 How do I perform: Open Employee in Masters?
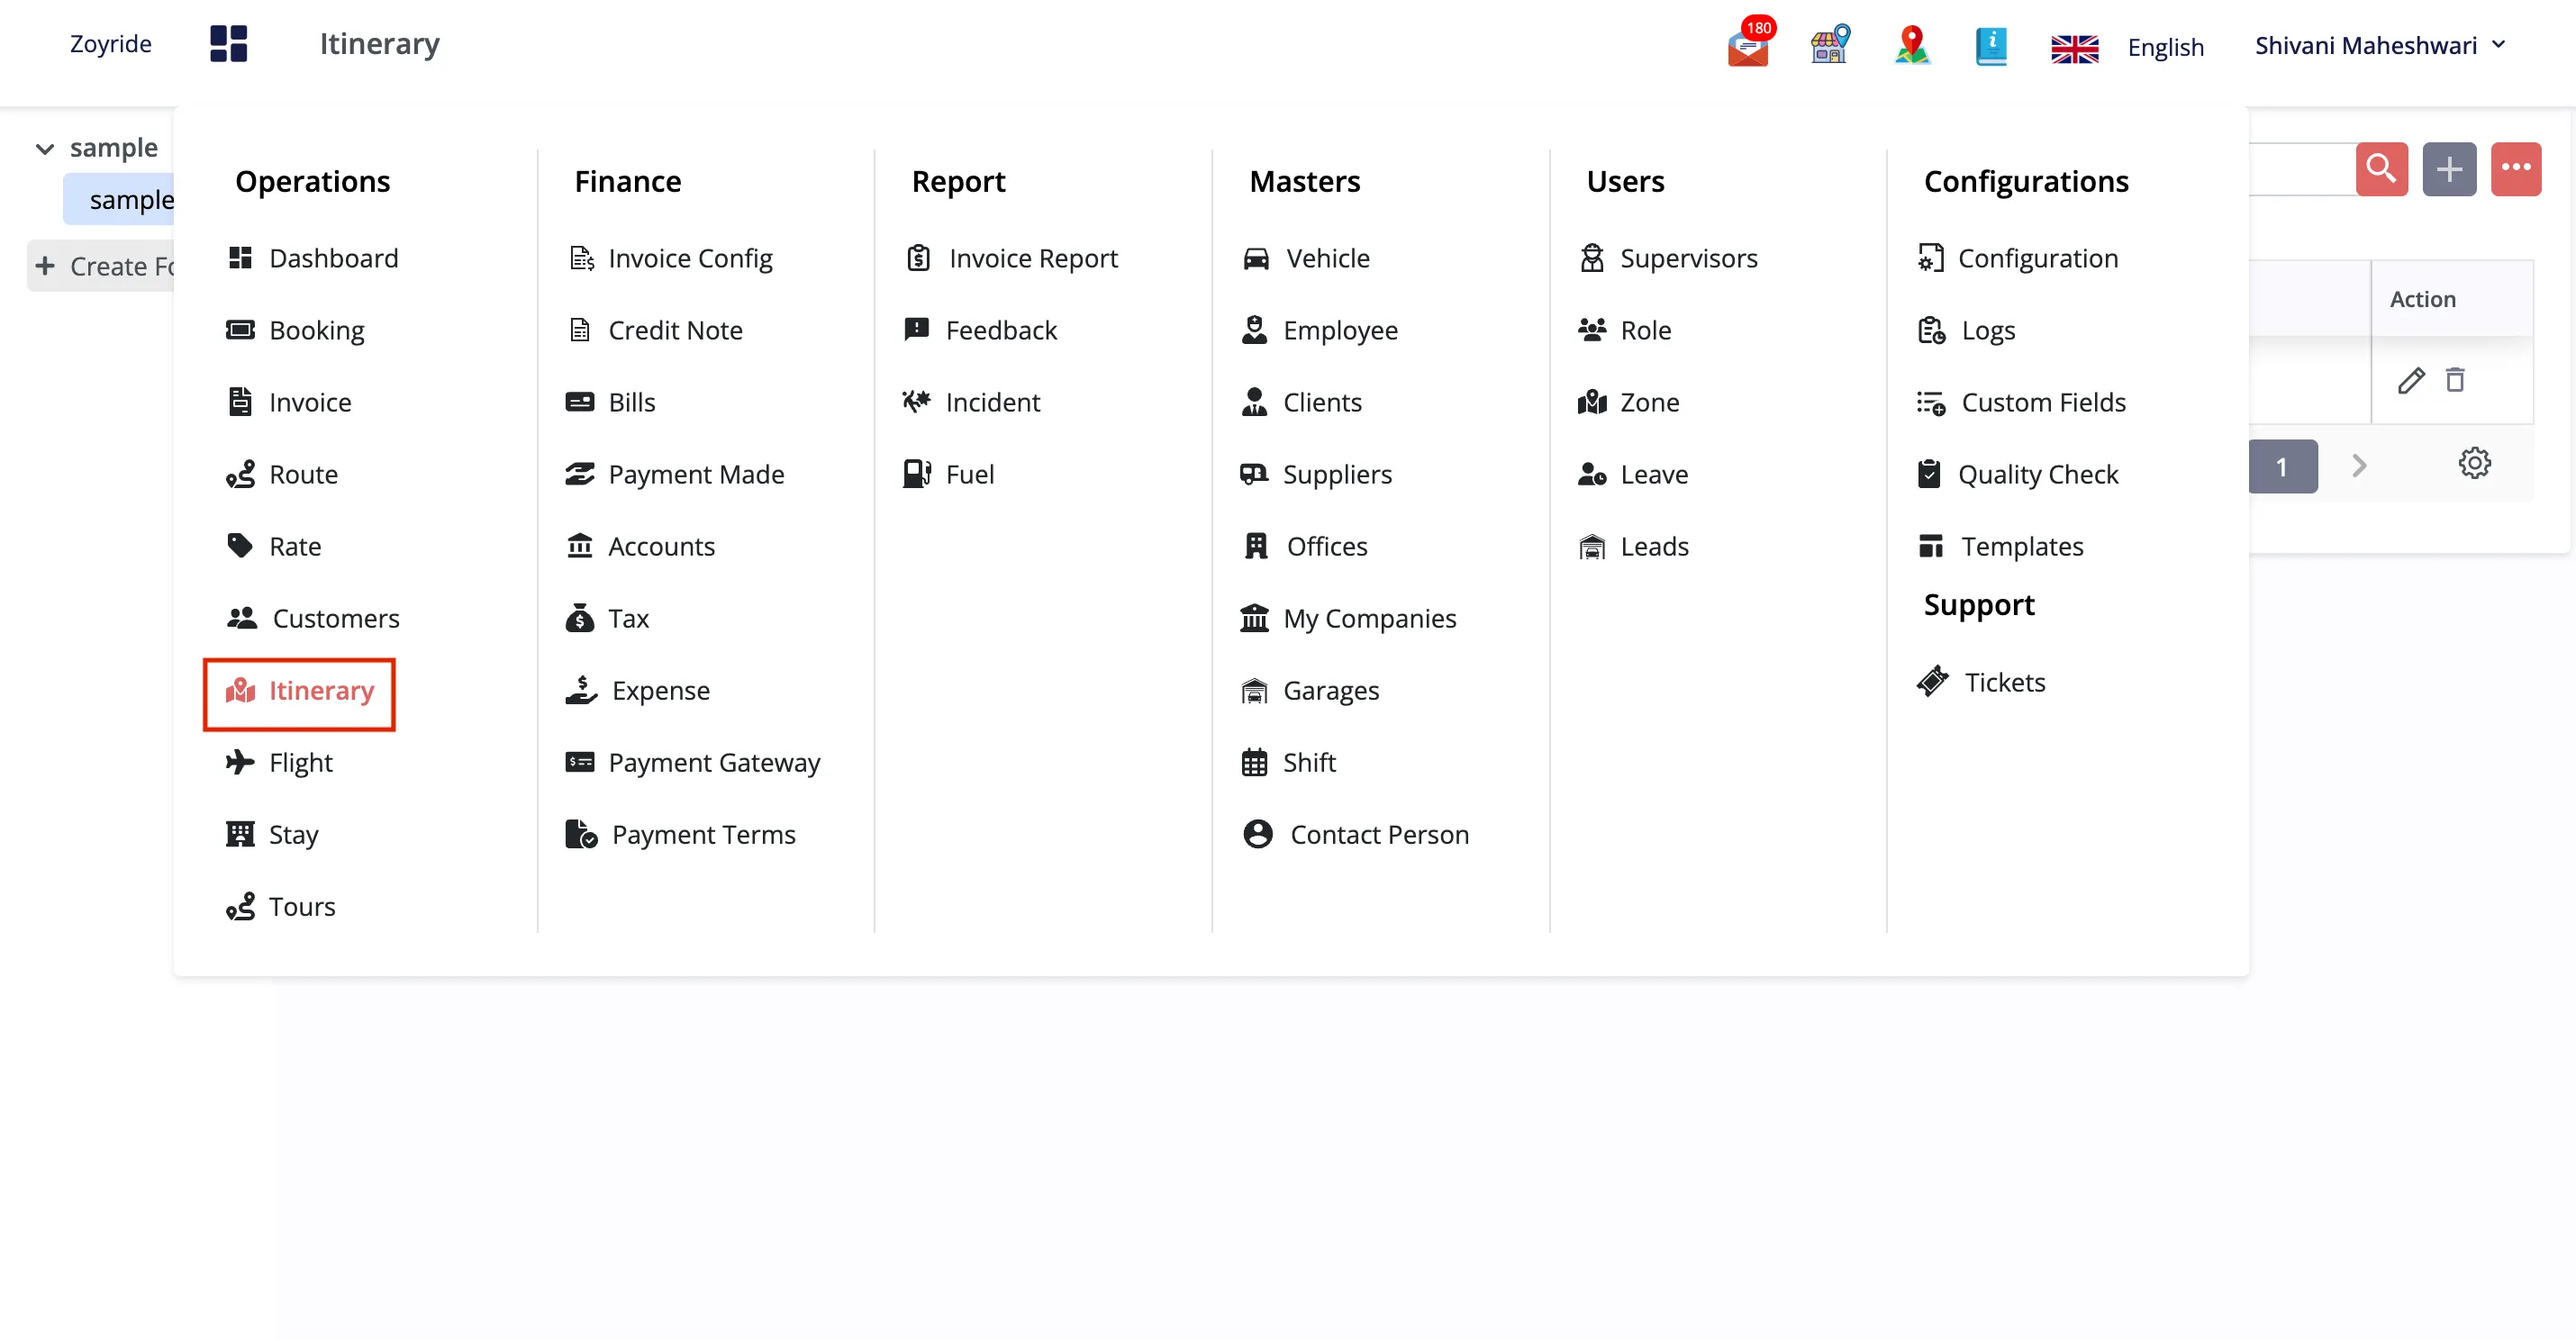click(x=1321, y=330)
